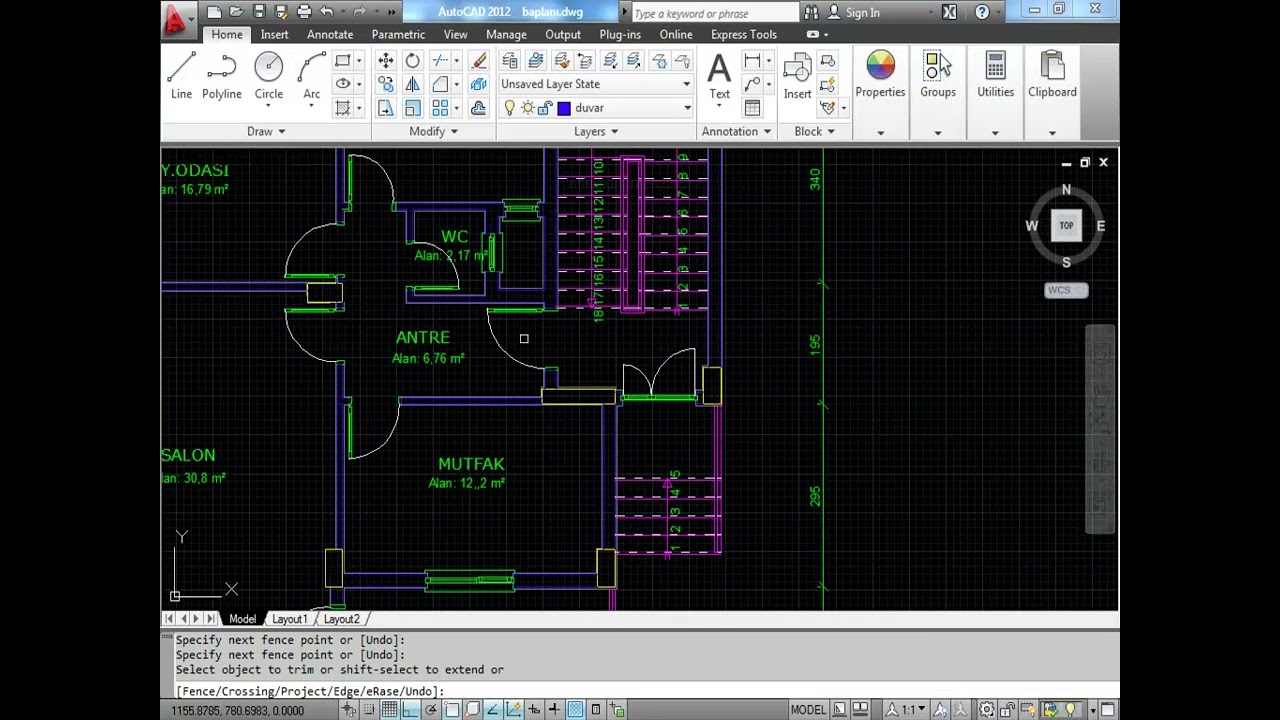Click the WCS label below ViewCube
Image resolution: width=1280 pixels, height=720 pixels.
coord(1066,290)
